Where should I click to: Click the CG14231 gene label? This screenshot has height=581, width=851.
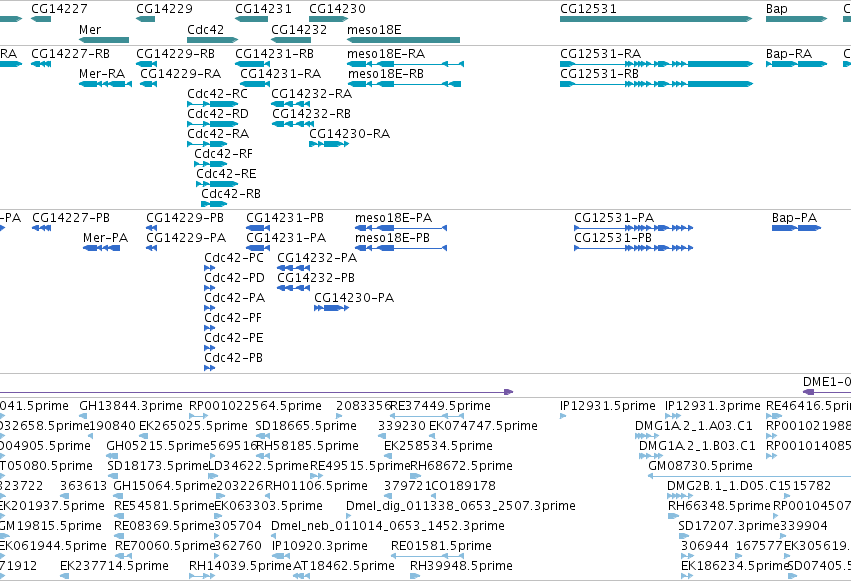pyautogui.click(x=263, y=9)
